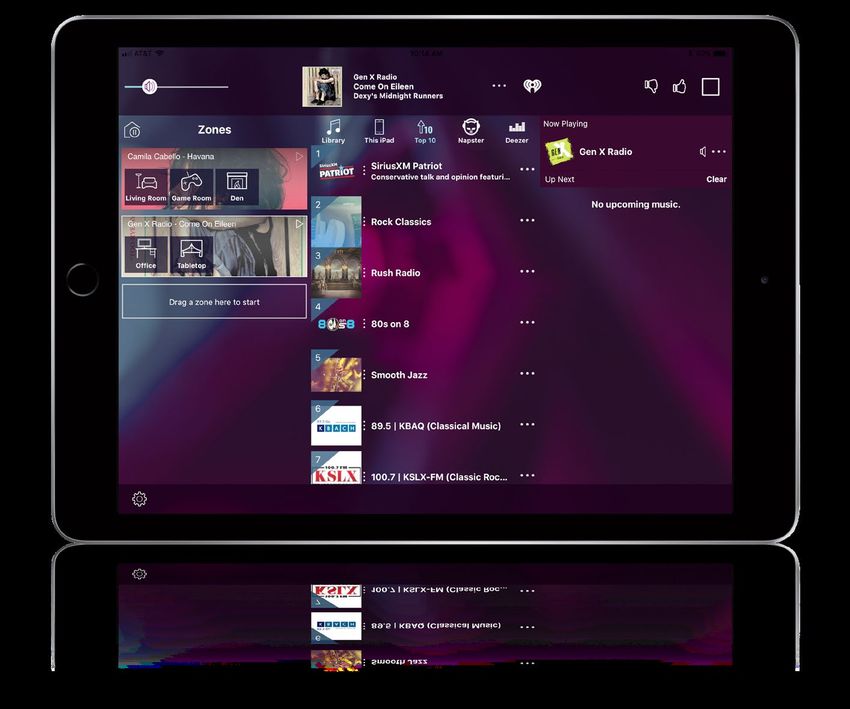
Task: Click the Gen X Radio logo in queue
Action: pyautogui.click(x=558, y=152)
